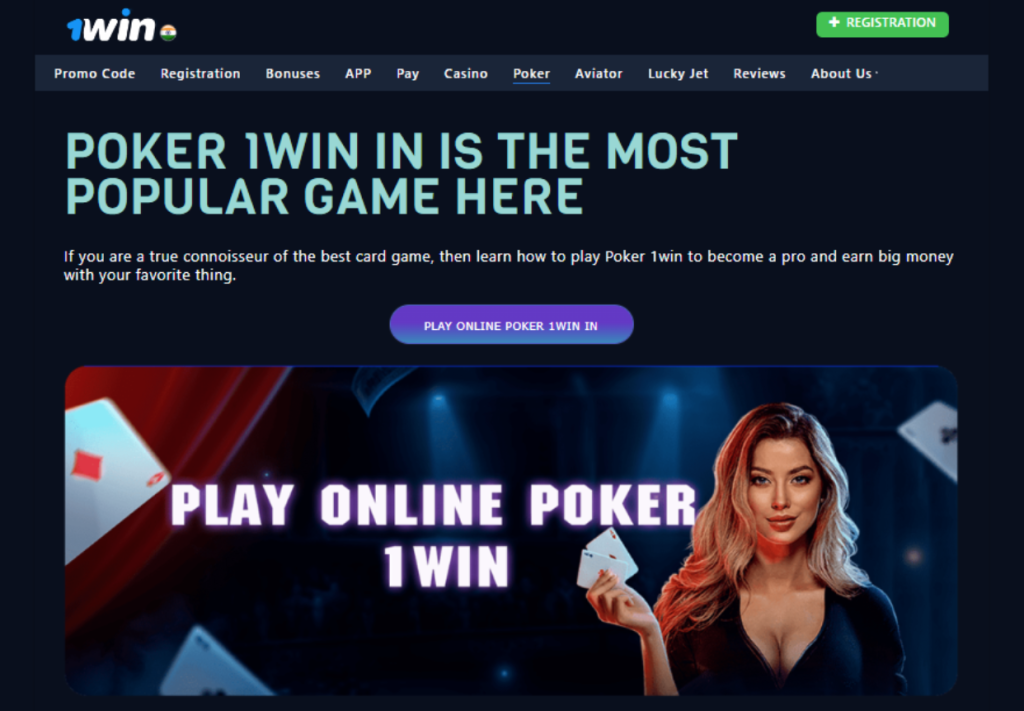Expand the About Us dropdown
The image size is (1024, 711).
click(844, 74)
